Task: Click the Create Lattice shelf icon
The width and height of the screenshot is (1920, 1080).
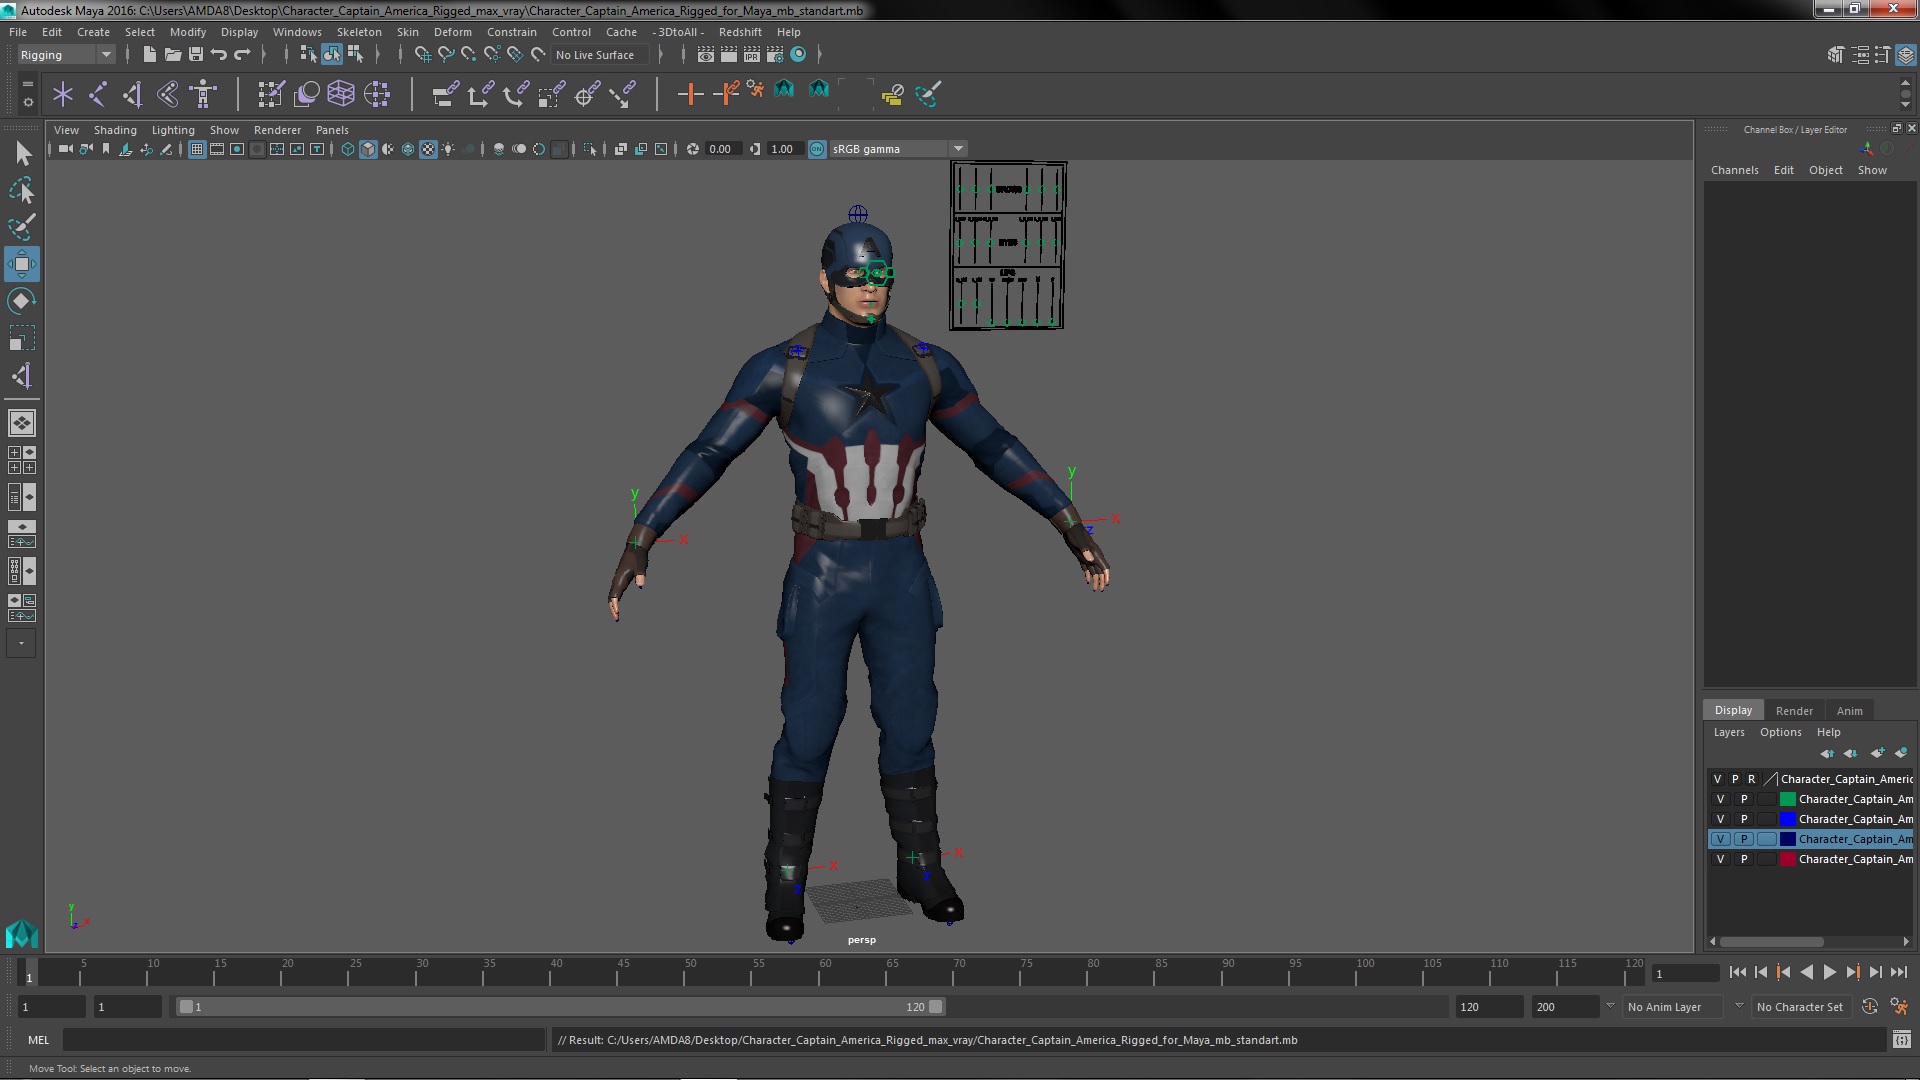Action: 341,94
